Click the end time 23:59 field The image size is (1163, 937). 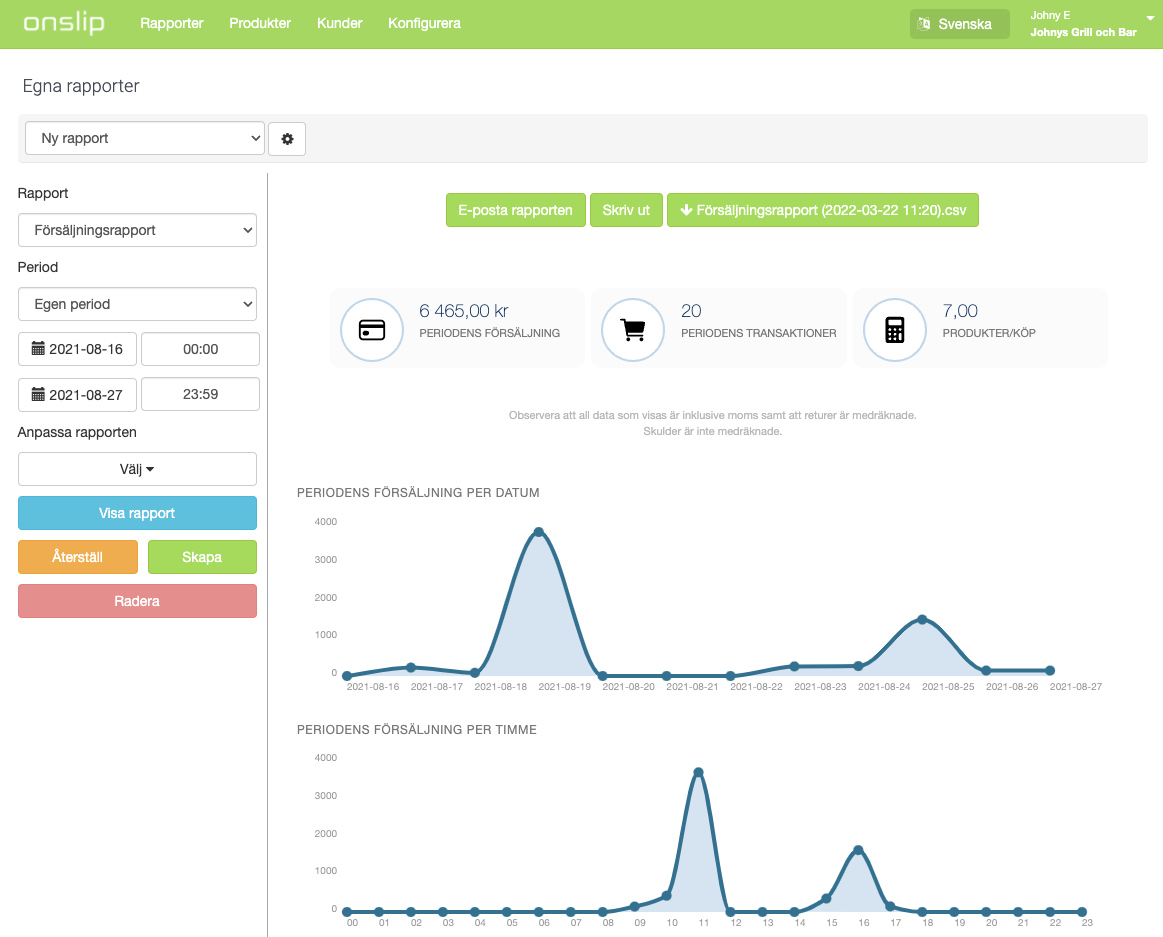point(200,394)
